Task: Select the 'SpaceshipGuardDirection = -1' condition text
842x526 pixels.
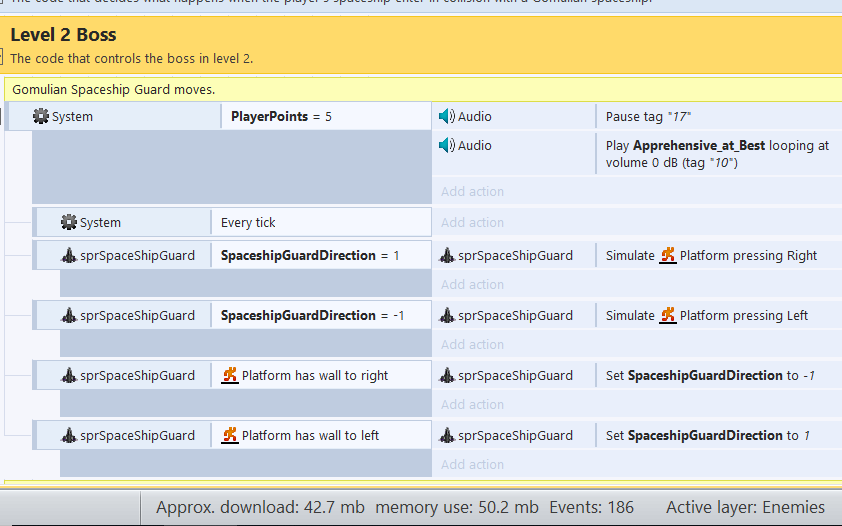Action: click(312, 316)
